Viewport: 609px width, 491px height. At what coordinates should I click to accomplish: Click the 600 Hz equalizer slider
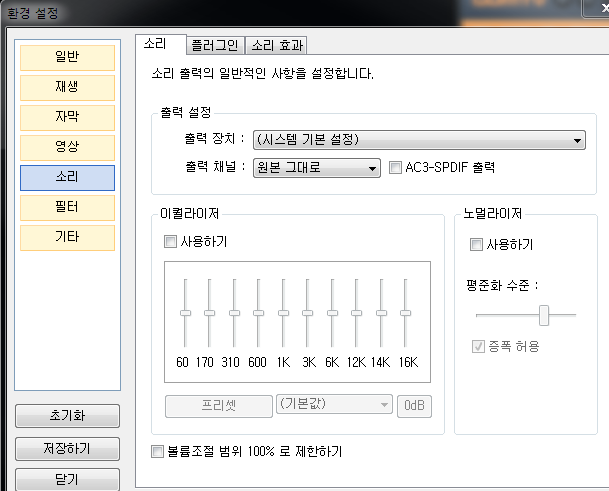[258, 313]
